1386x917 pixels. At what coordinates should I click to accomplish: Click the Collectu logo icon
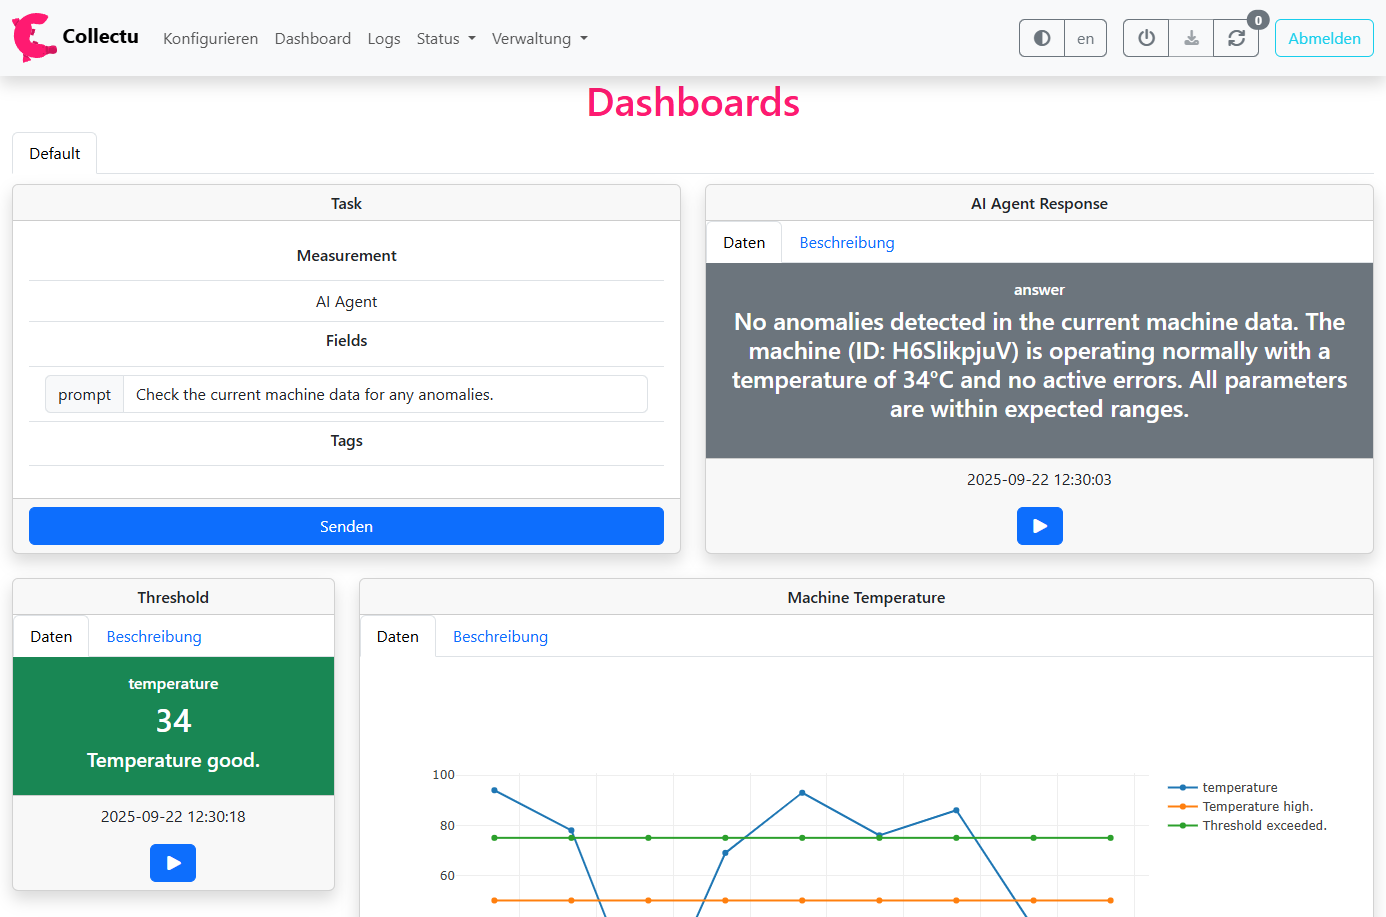coord(33,38)
